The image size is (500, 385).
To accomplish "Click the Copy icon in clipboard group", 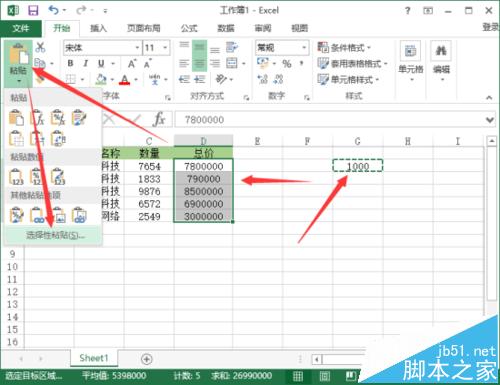I will (40, 63).
